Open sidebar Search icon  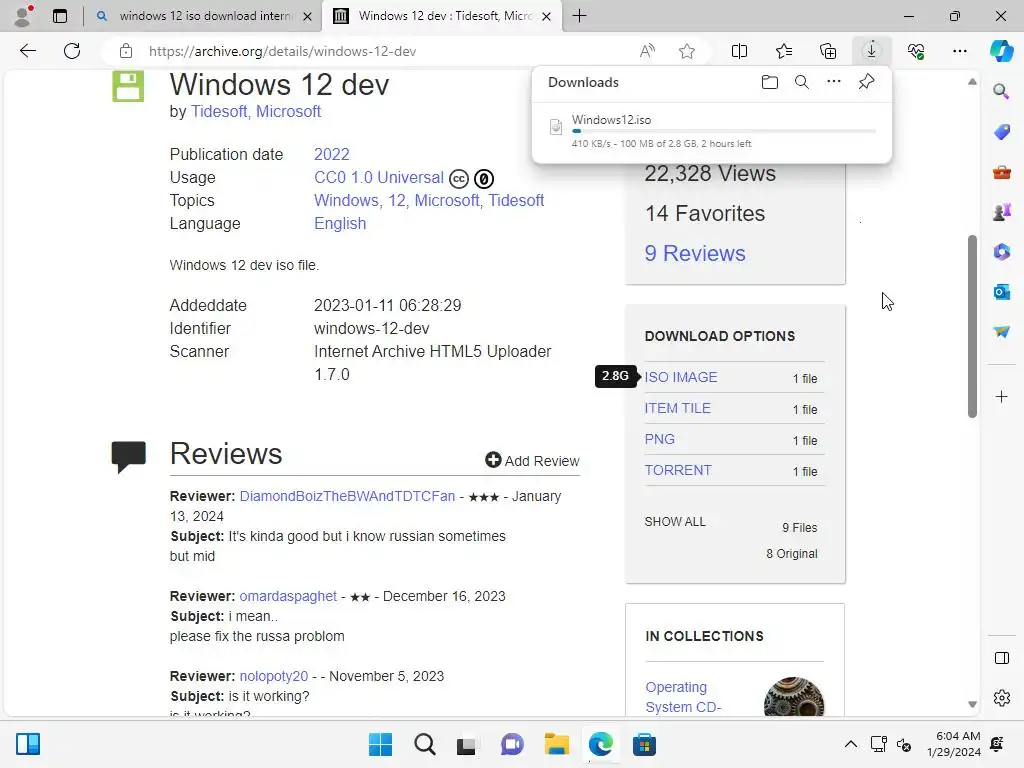coord(1001,91)
